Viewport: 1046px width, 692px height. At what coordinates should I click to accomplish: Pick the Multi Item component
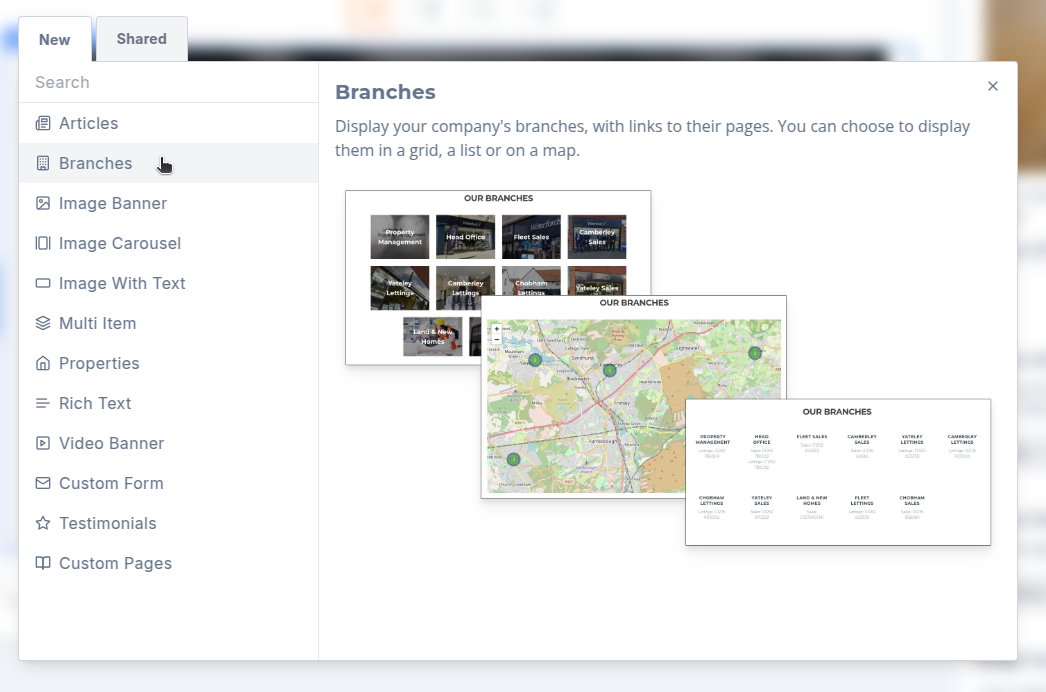click(x=169, y=324)
